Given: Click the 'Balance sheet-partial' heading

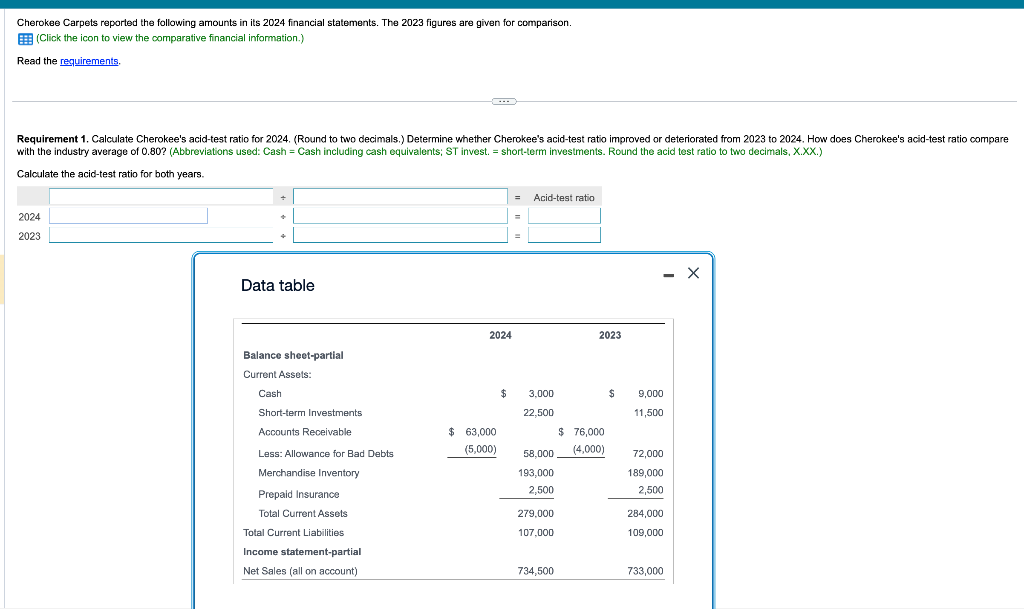Looking at the screenshot, I should (x=293, y=355).
